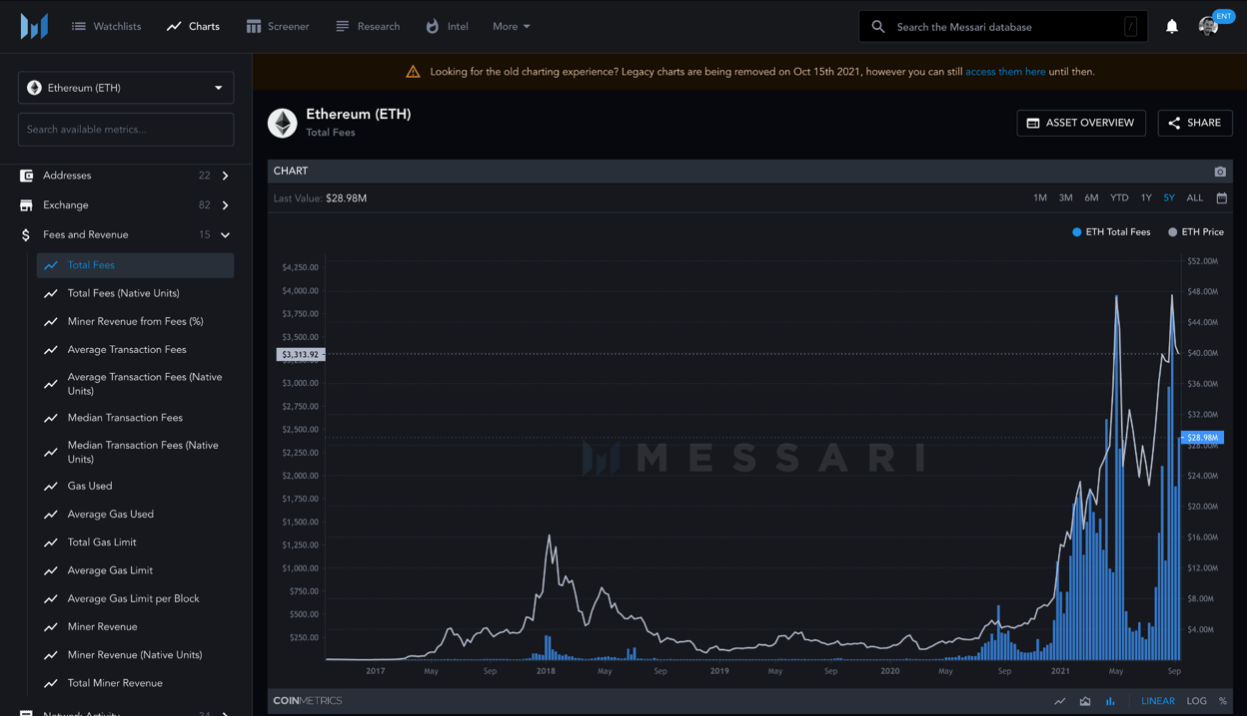Set time range to 1M
Viewport: 1247px width, 716px height.
pyautogui.click(x=1040, y=198)
